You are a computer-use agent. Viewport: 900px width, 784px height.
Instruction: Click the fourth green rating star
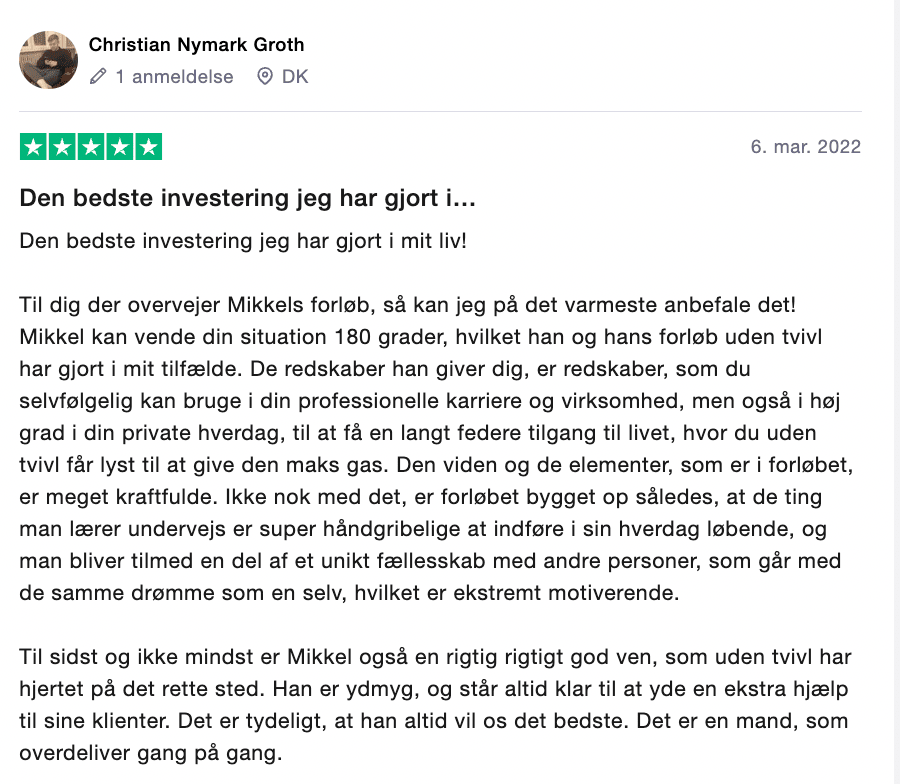point(119,147)
